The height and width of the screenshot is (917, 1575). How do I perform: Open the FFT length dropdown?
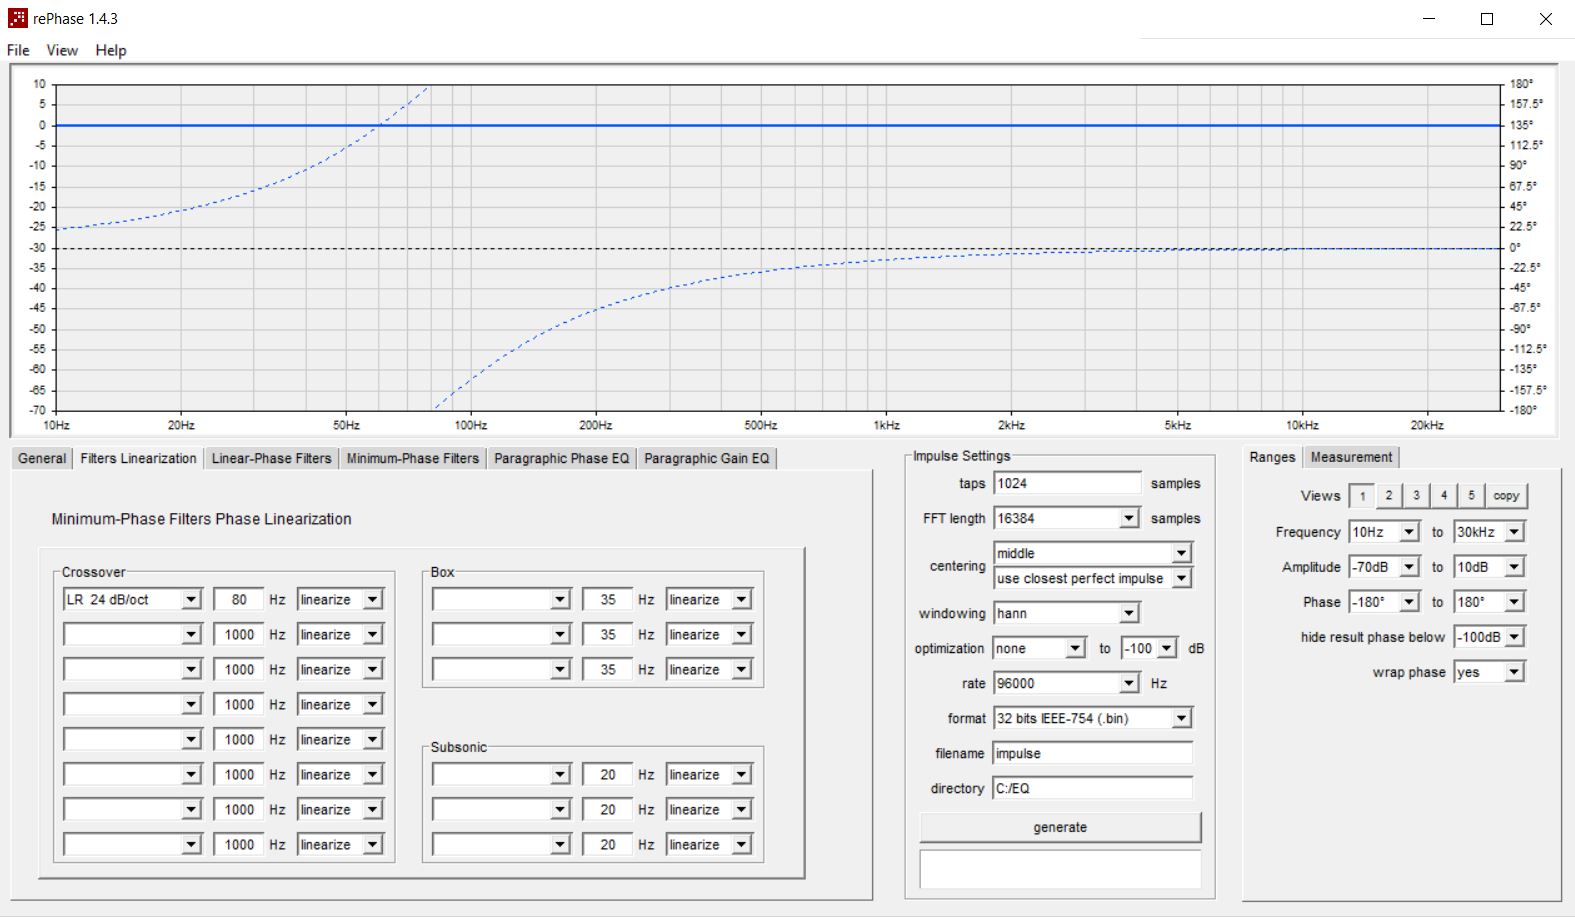click(x=1067, y=518)
